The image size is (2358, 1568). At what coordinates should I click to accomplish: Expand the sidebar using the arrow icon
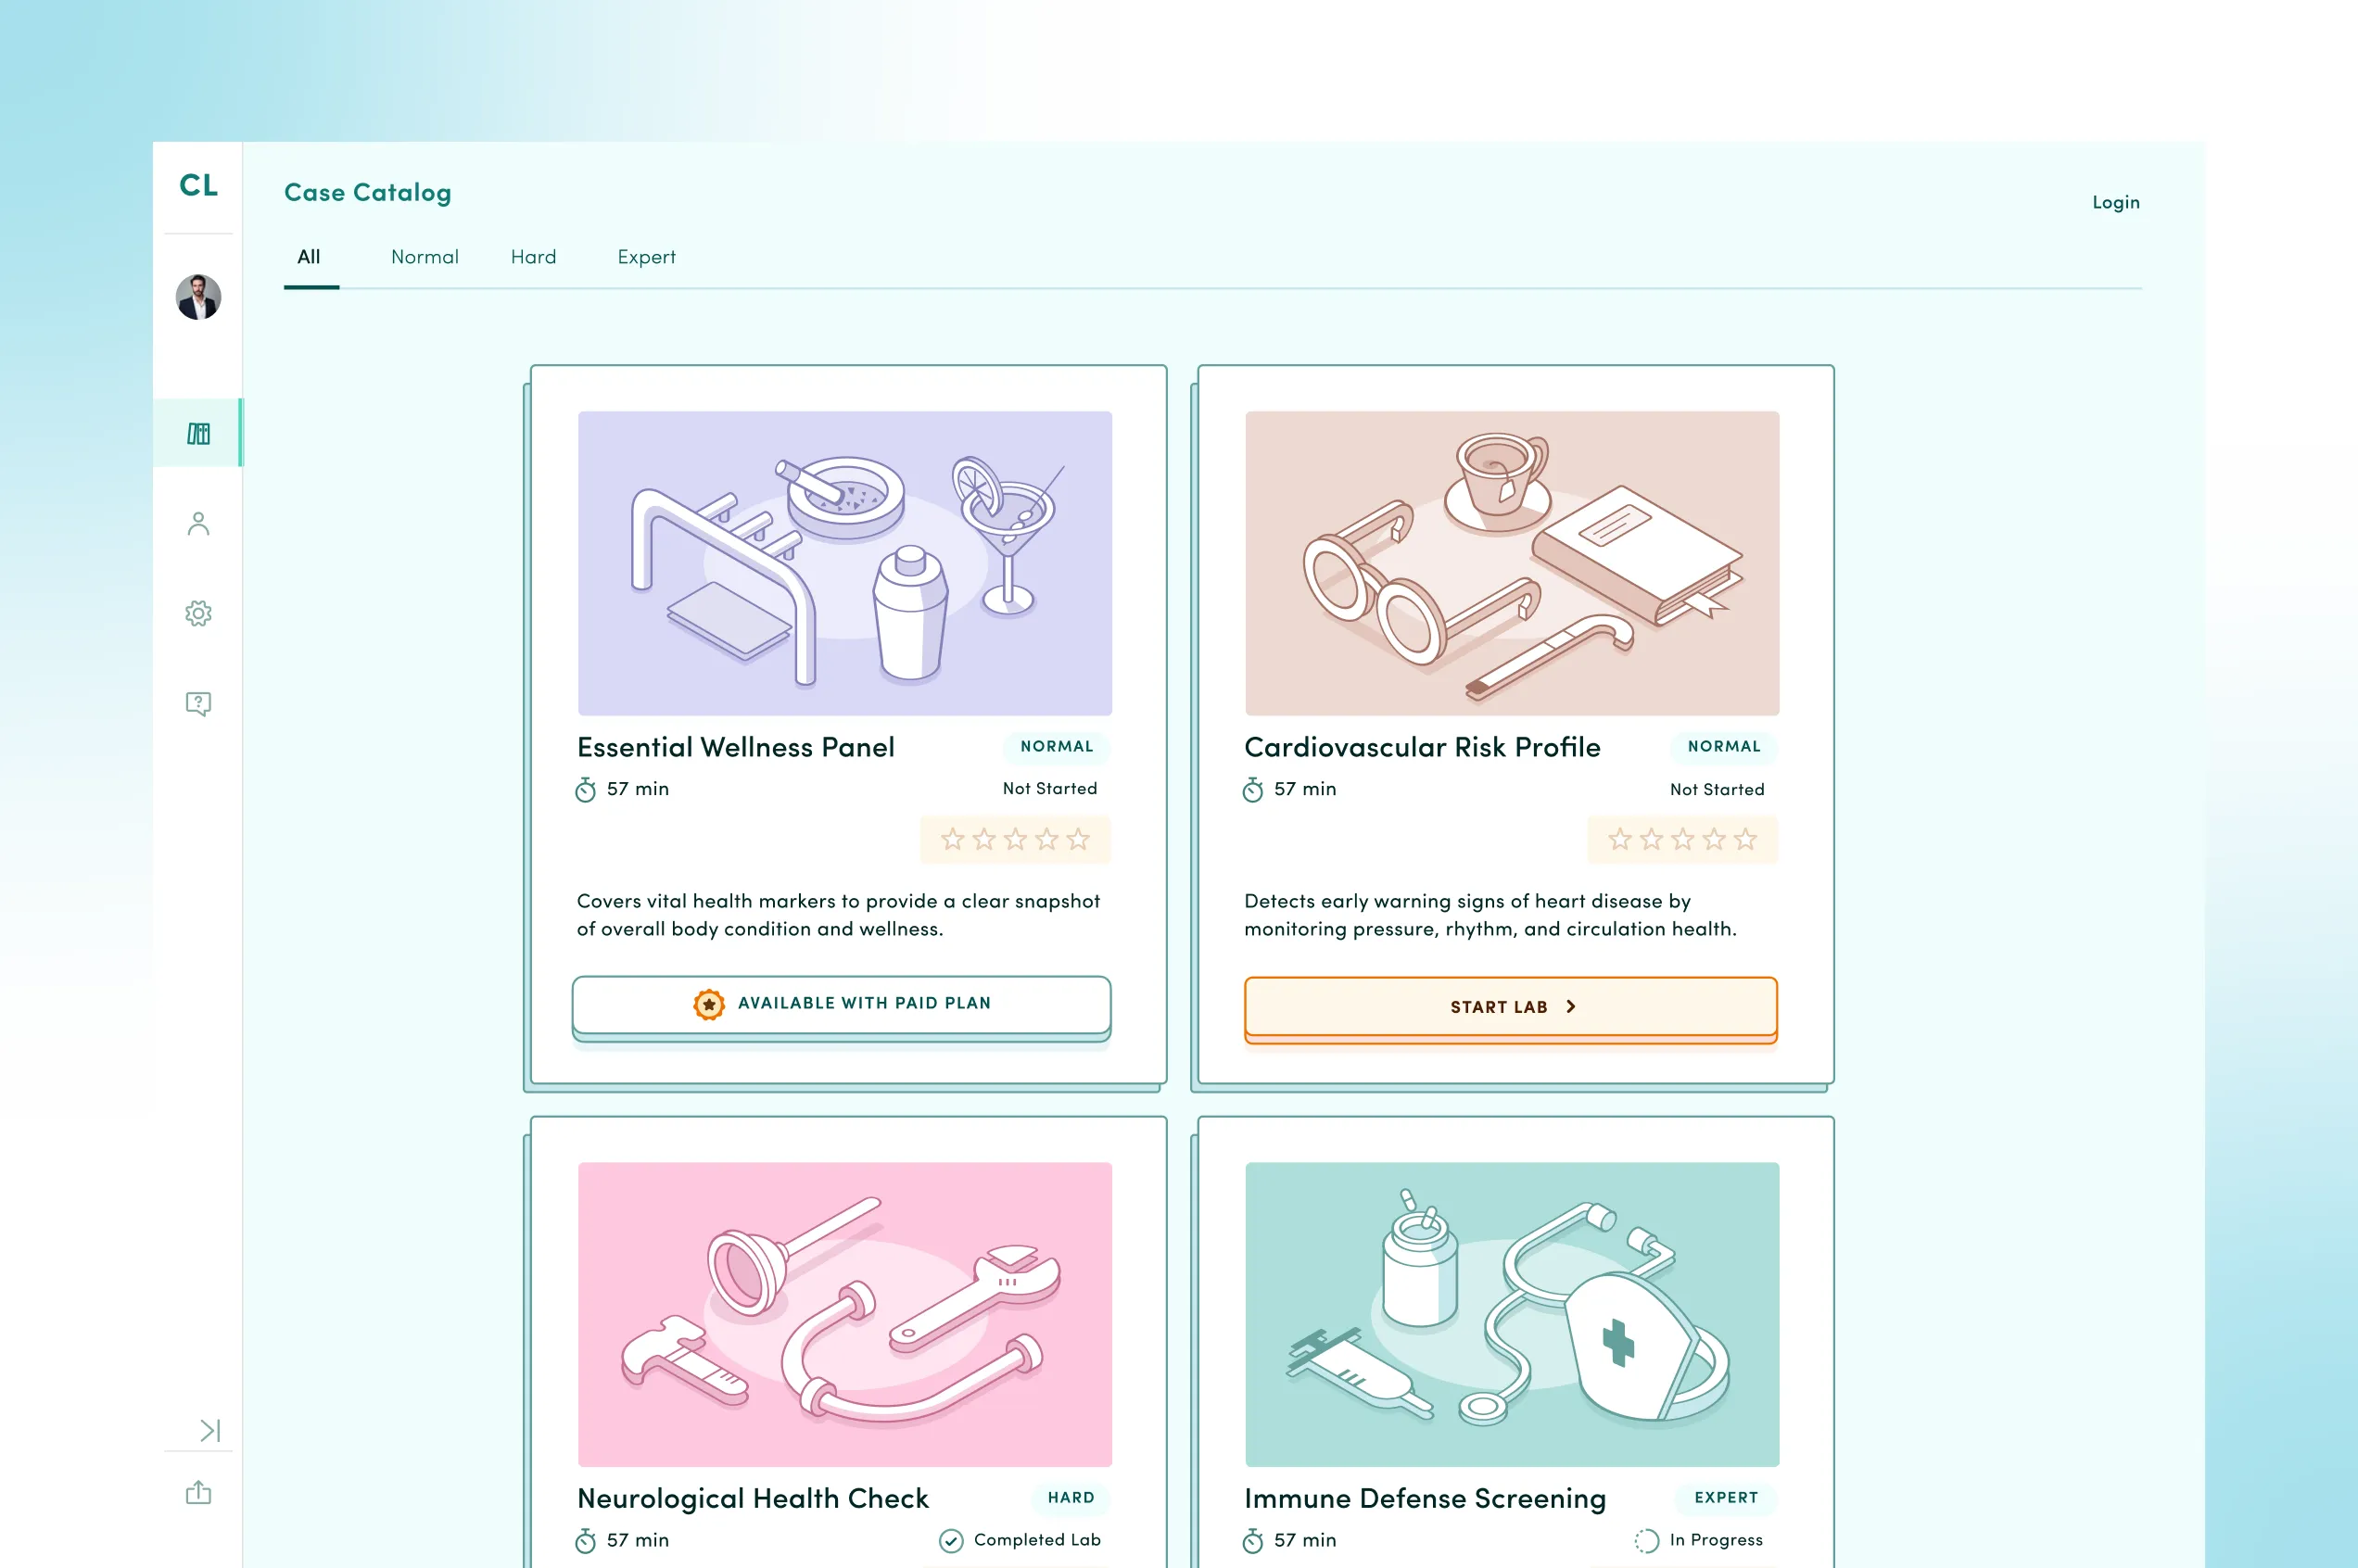pyautogui.click(x=209, y=1430)
